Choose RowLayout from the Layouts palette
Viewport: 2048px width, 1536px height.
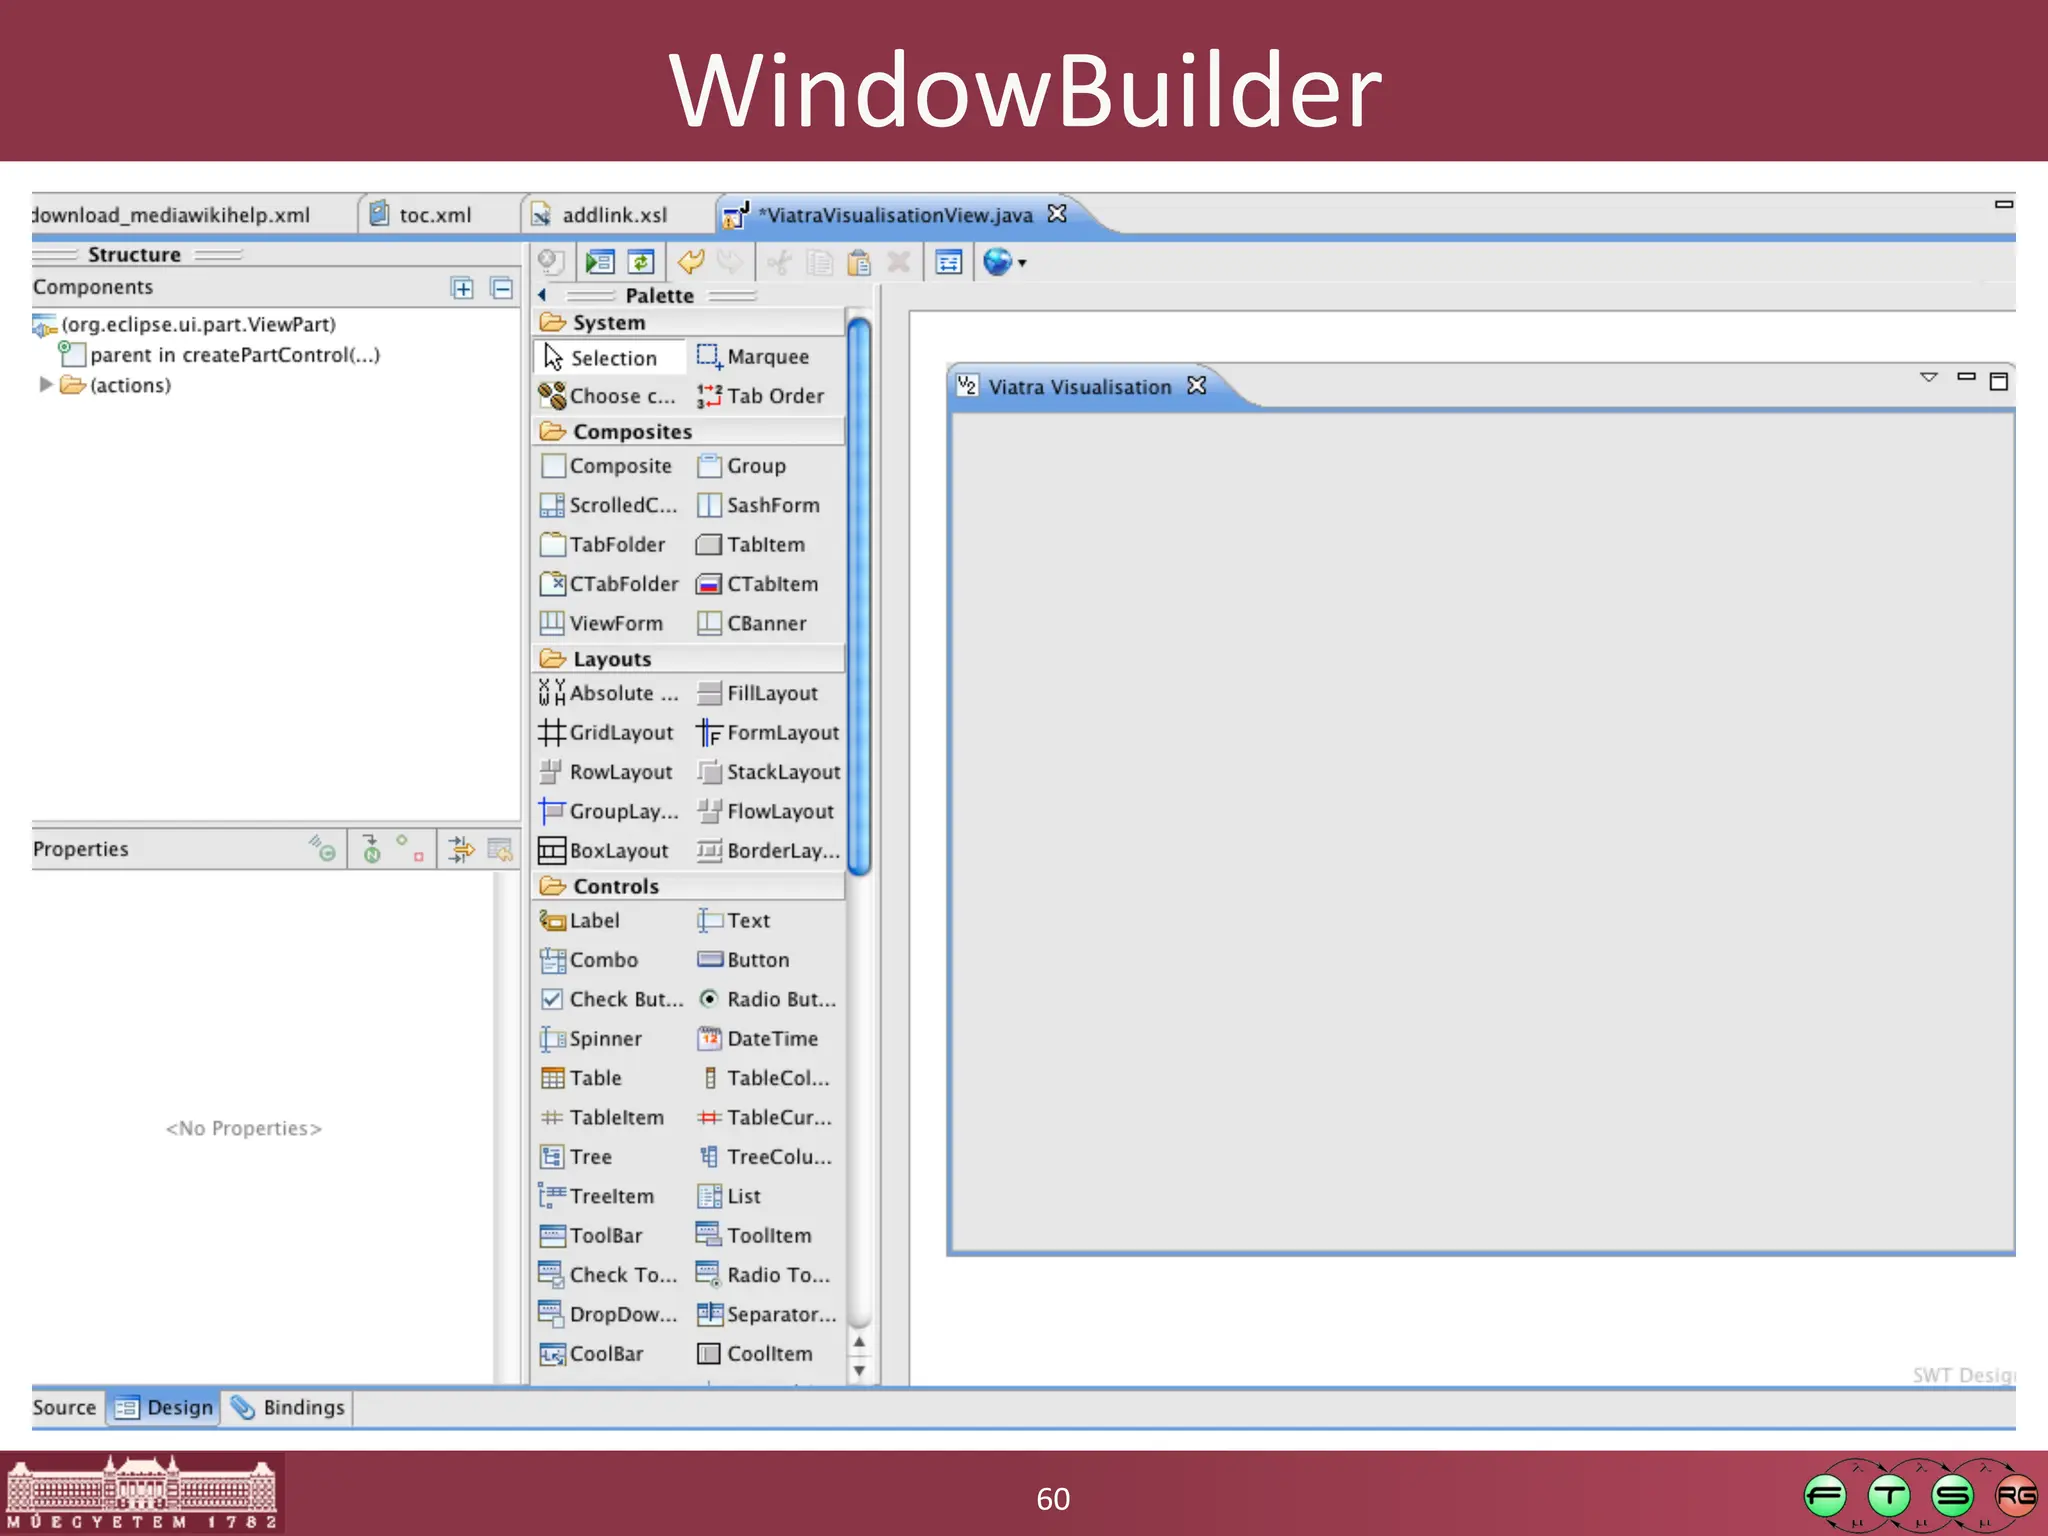pyautogui.click(x=608, y=772)
